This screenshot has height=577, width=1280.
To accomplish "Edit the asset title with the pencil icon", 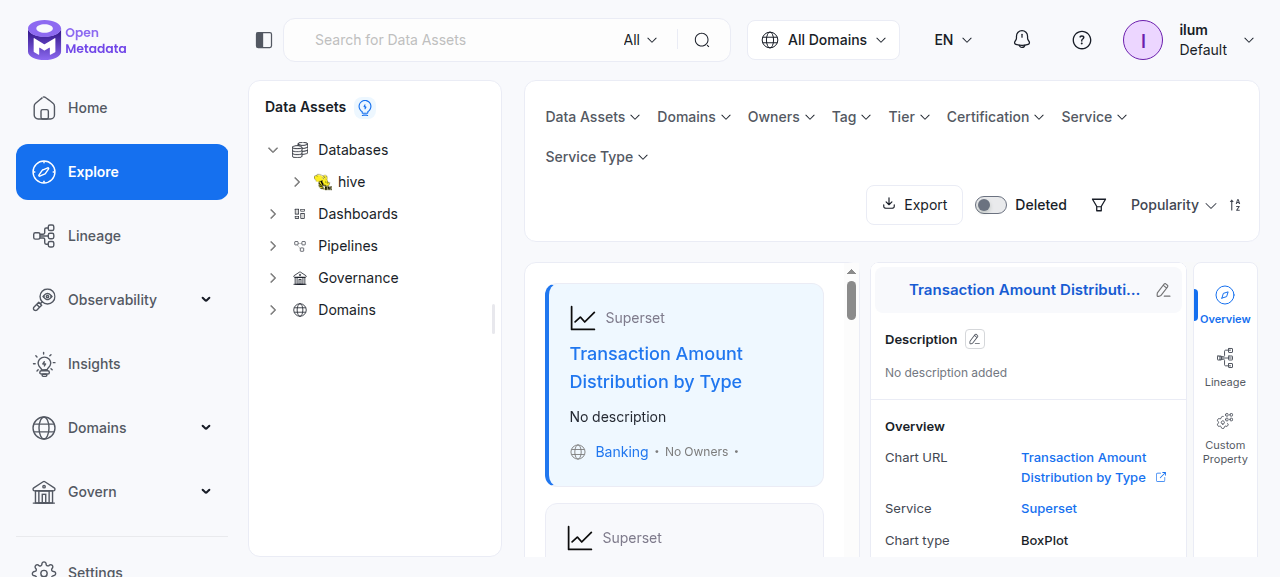I will [1163, 290].
